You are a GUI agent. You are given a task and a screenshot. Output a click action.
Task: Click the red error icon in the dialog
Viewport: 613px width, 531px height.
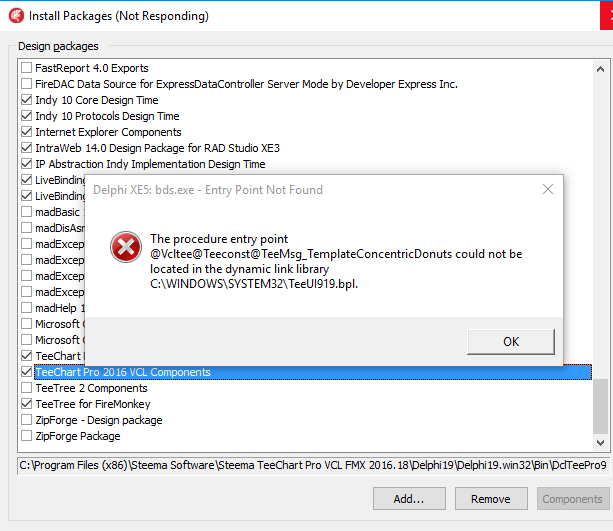[x=126, y=247]
